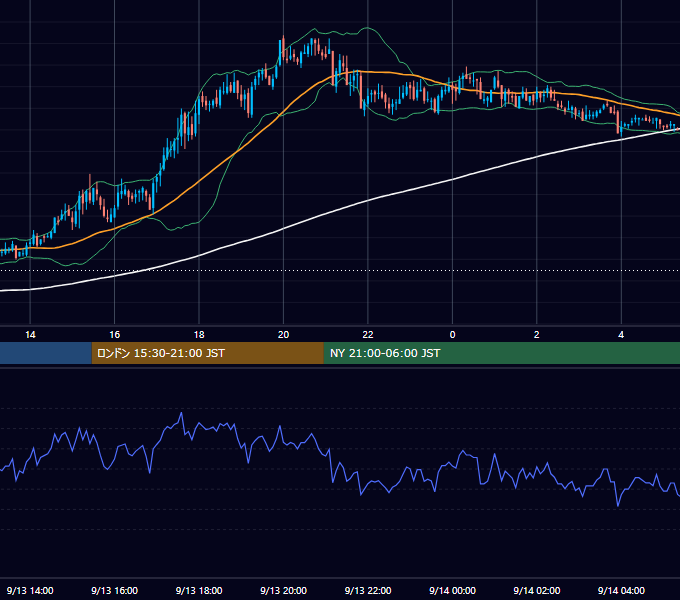Click the '9/14 00:00' date label

pyautogui.click(x=452, y=590)
